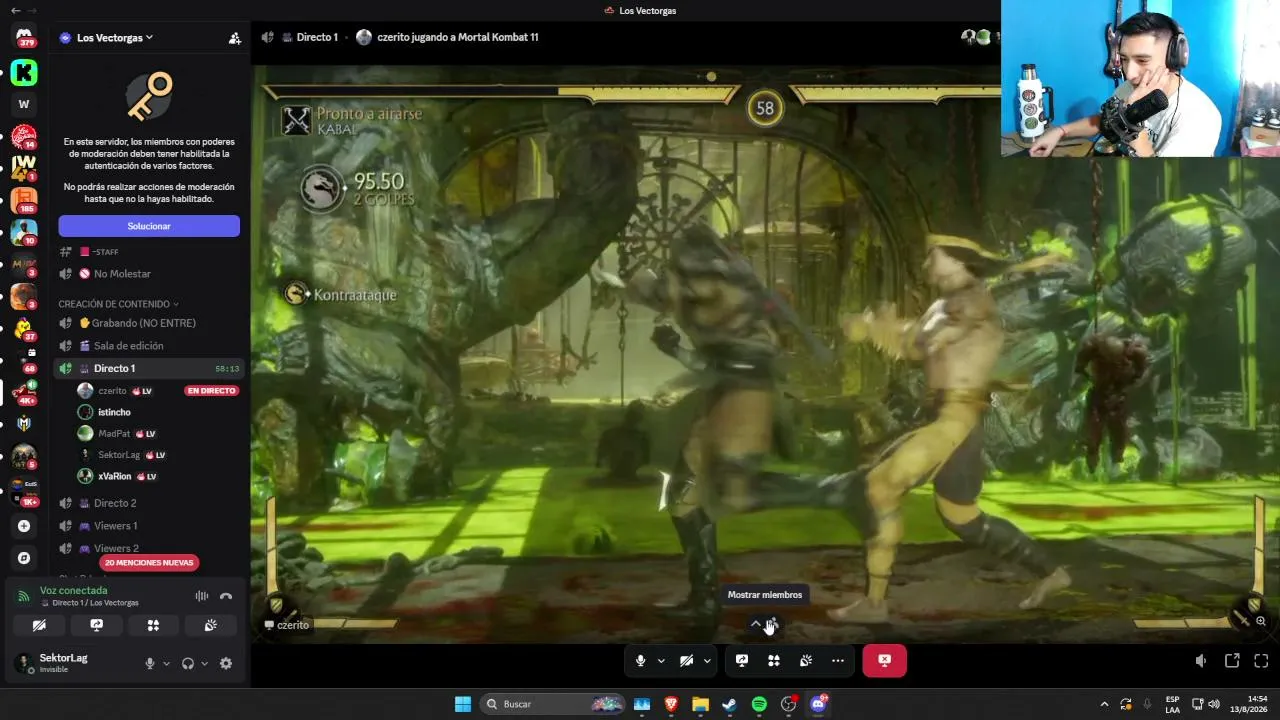
Task: Go back with the navigation arrow
Action: [14, 10]
